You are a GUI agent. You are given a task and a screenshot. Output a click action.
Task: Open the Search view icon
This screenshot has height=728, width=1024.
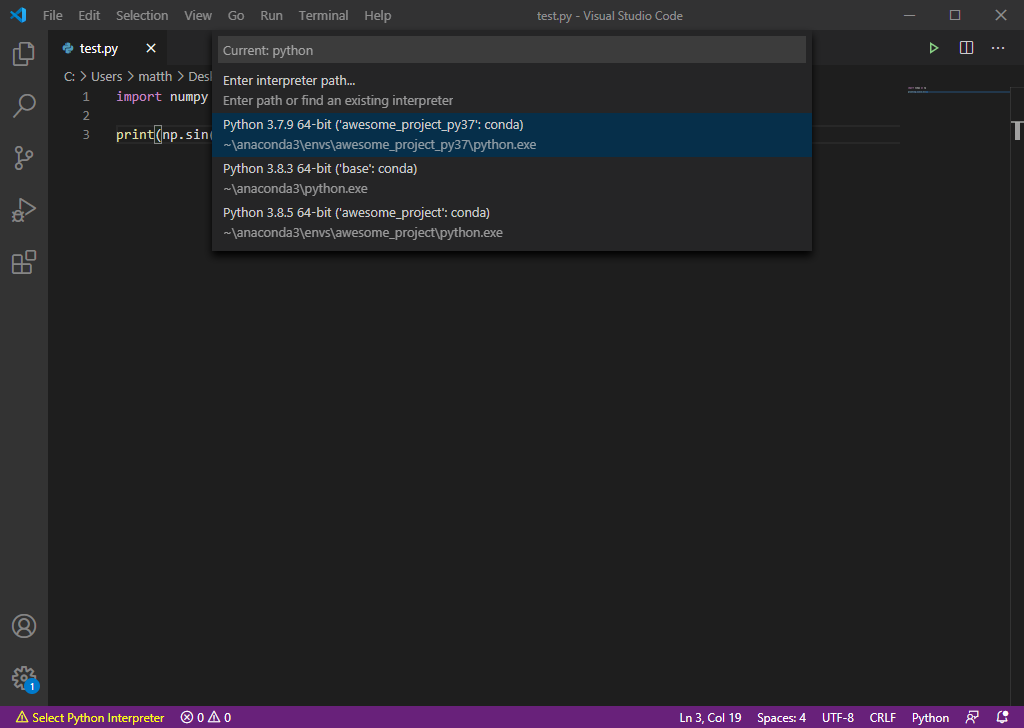(24, 106)
